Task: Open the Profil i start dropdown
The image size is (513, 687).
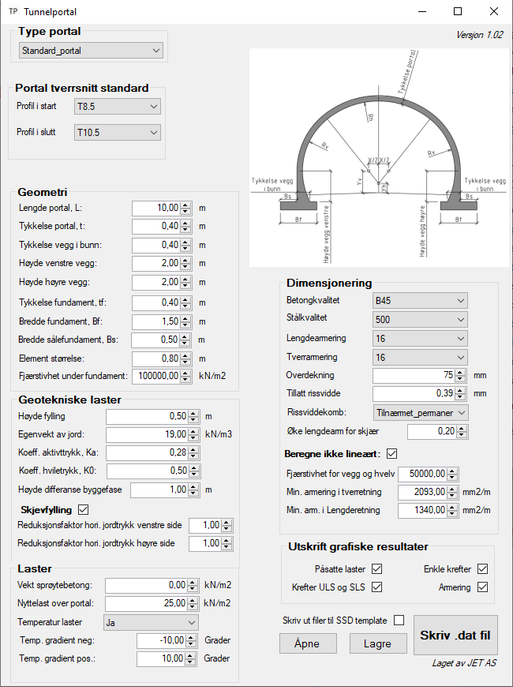Action: [x=117, y=106]
